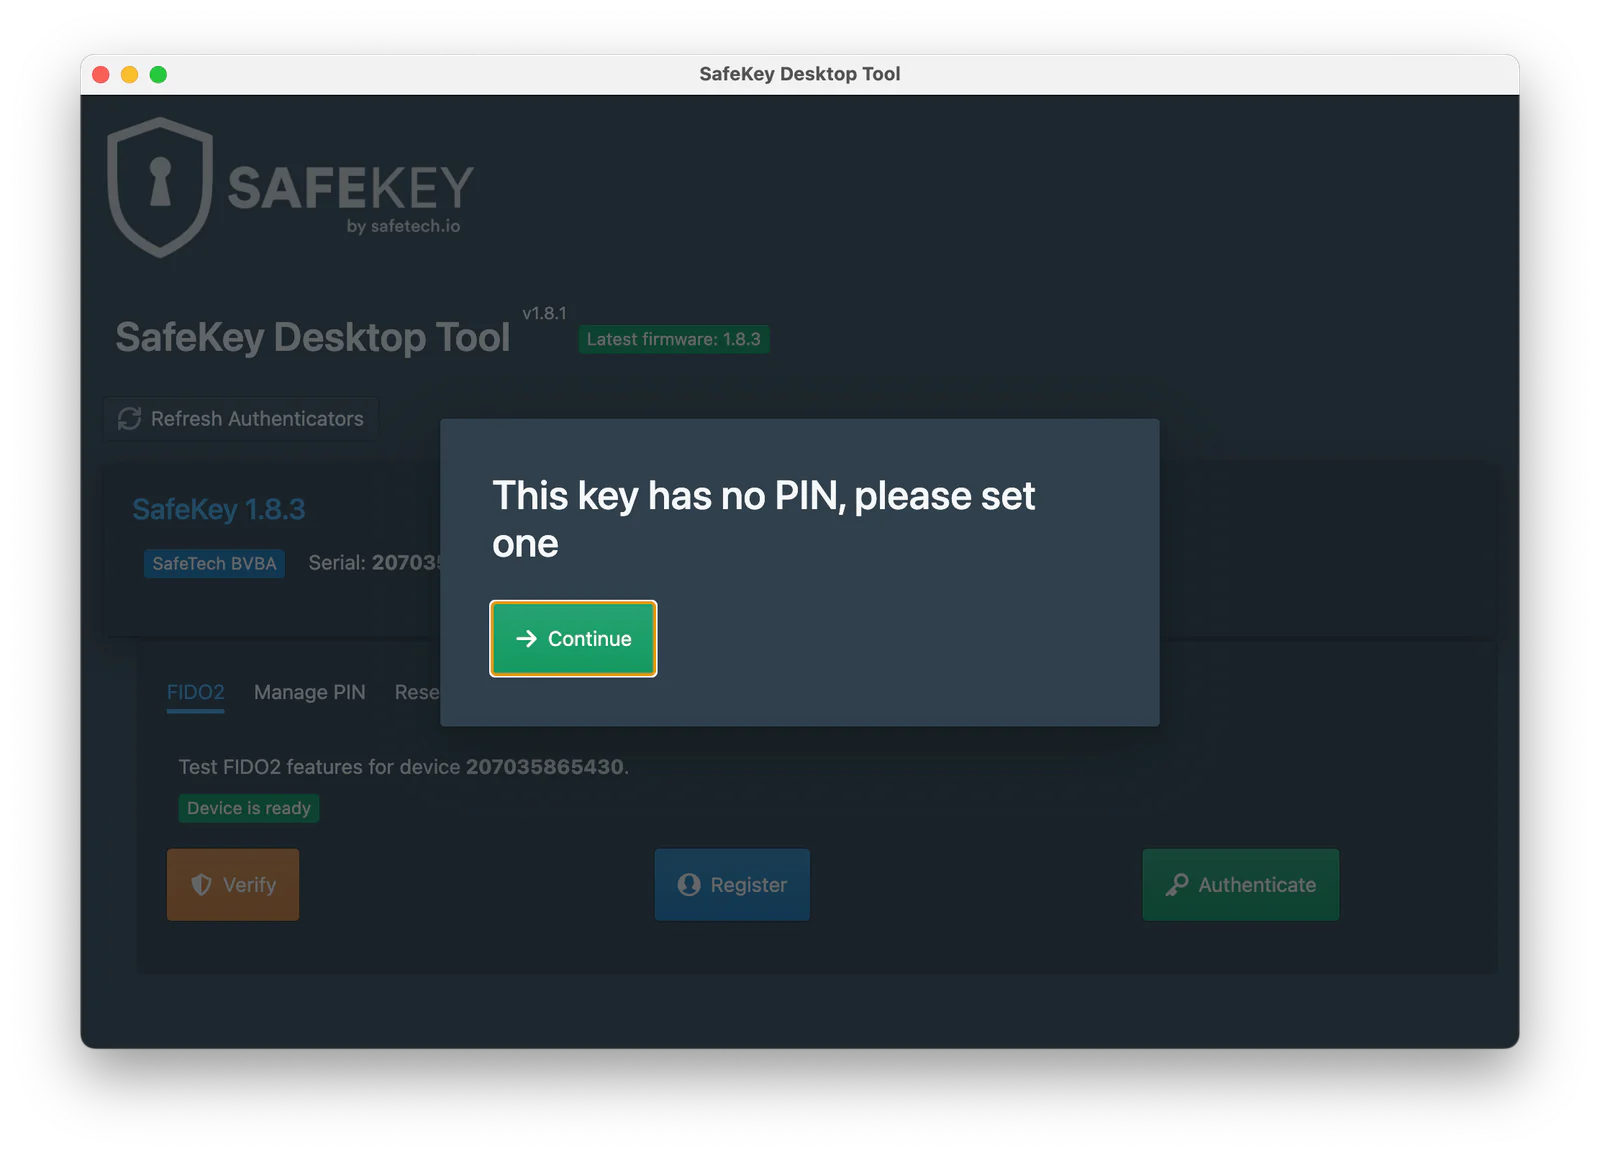Click the SafeKey shield logo

(x=160, y=187)
